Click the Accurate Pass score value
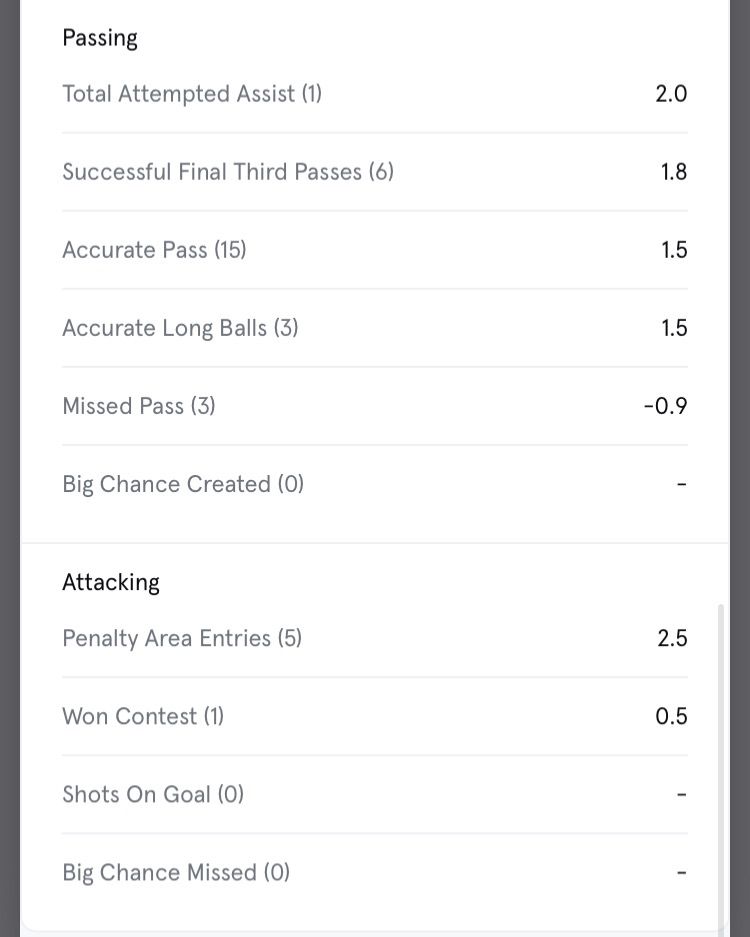750x937 pixels. pos(674,250)
